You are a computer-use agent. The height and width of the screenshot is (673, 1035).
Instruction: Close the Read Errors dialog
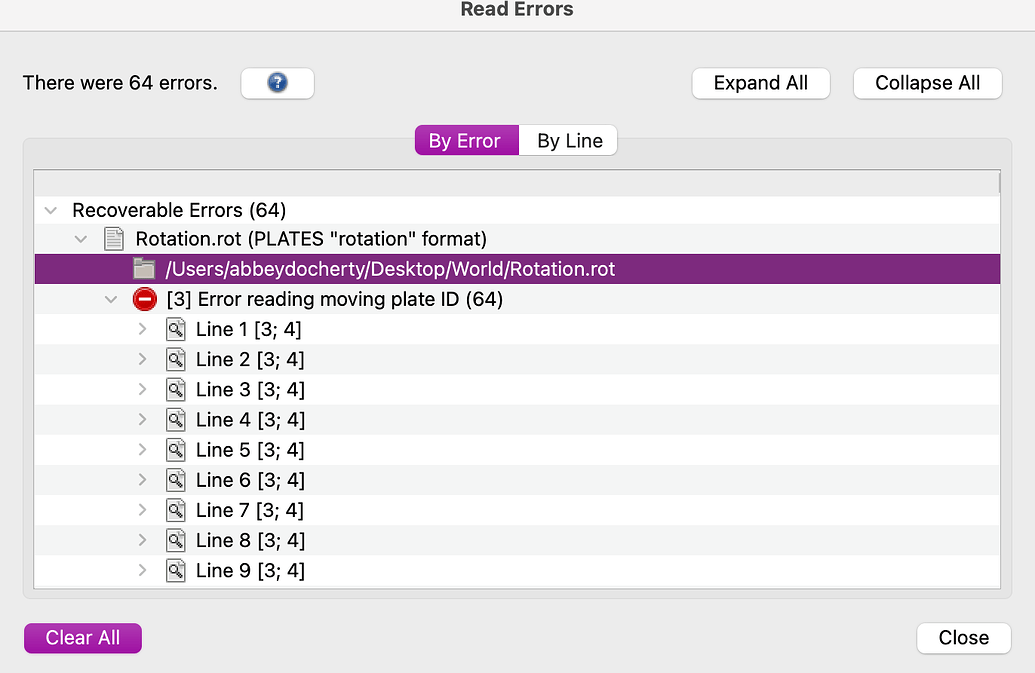(964, 638)
